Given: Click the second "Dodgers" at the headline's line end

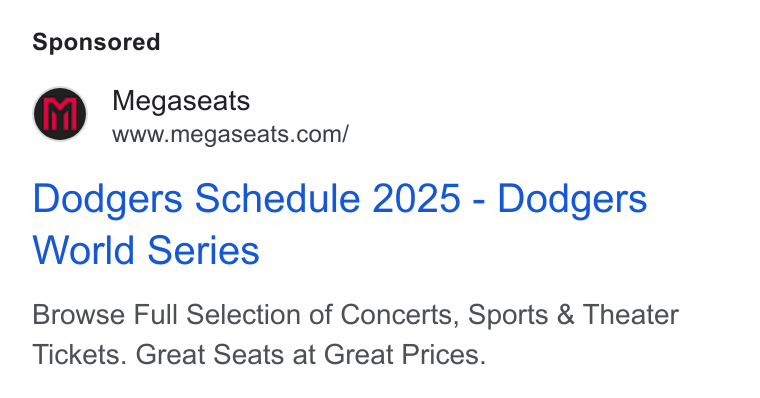Looking at the screenshot, I should click(572, 199).
